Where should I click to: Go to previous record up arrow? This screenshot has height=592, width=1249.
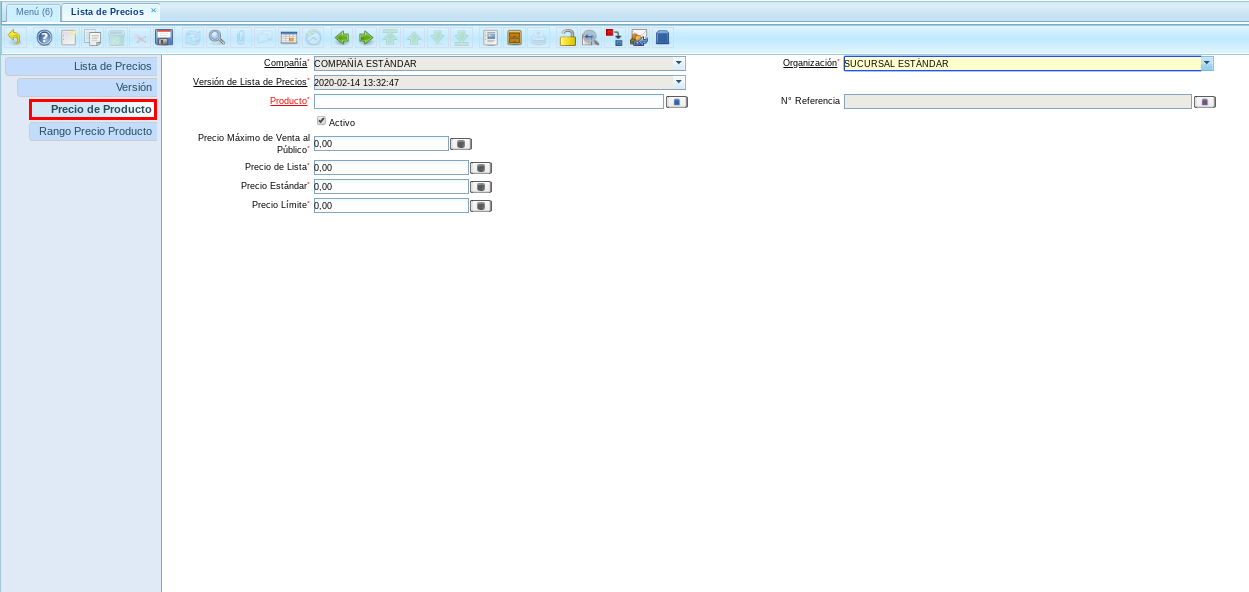click(x=414, y=38)
